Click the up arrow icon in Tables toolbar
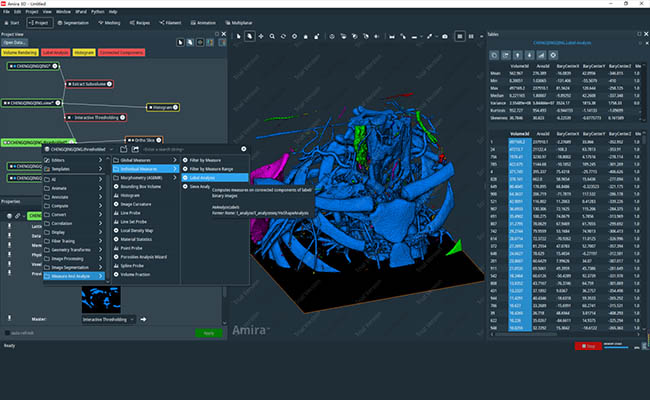650x400 pixels. click(x=518, y=55)
